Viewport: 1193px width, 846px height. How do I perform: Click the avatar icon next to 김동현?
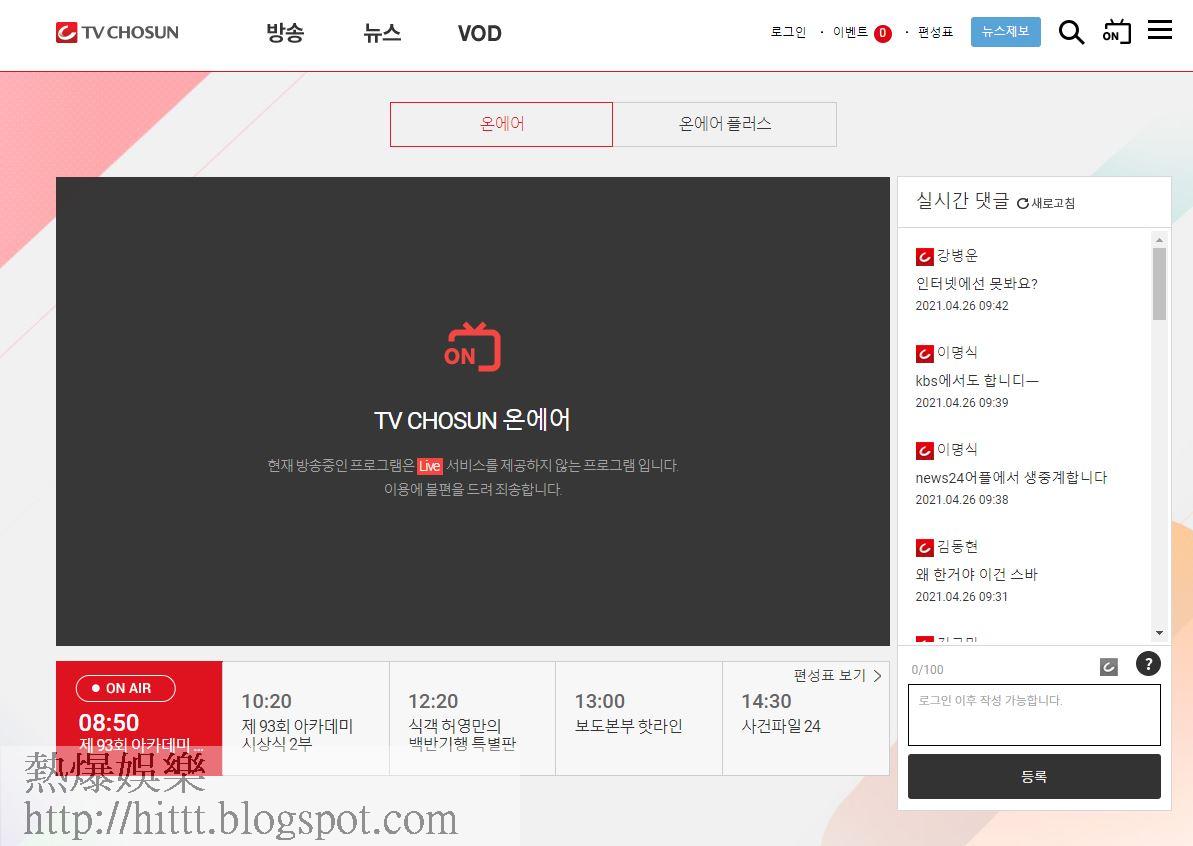point(924,547)
